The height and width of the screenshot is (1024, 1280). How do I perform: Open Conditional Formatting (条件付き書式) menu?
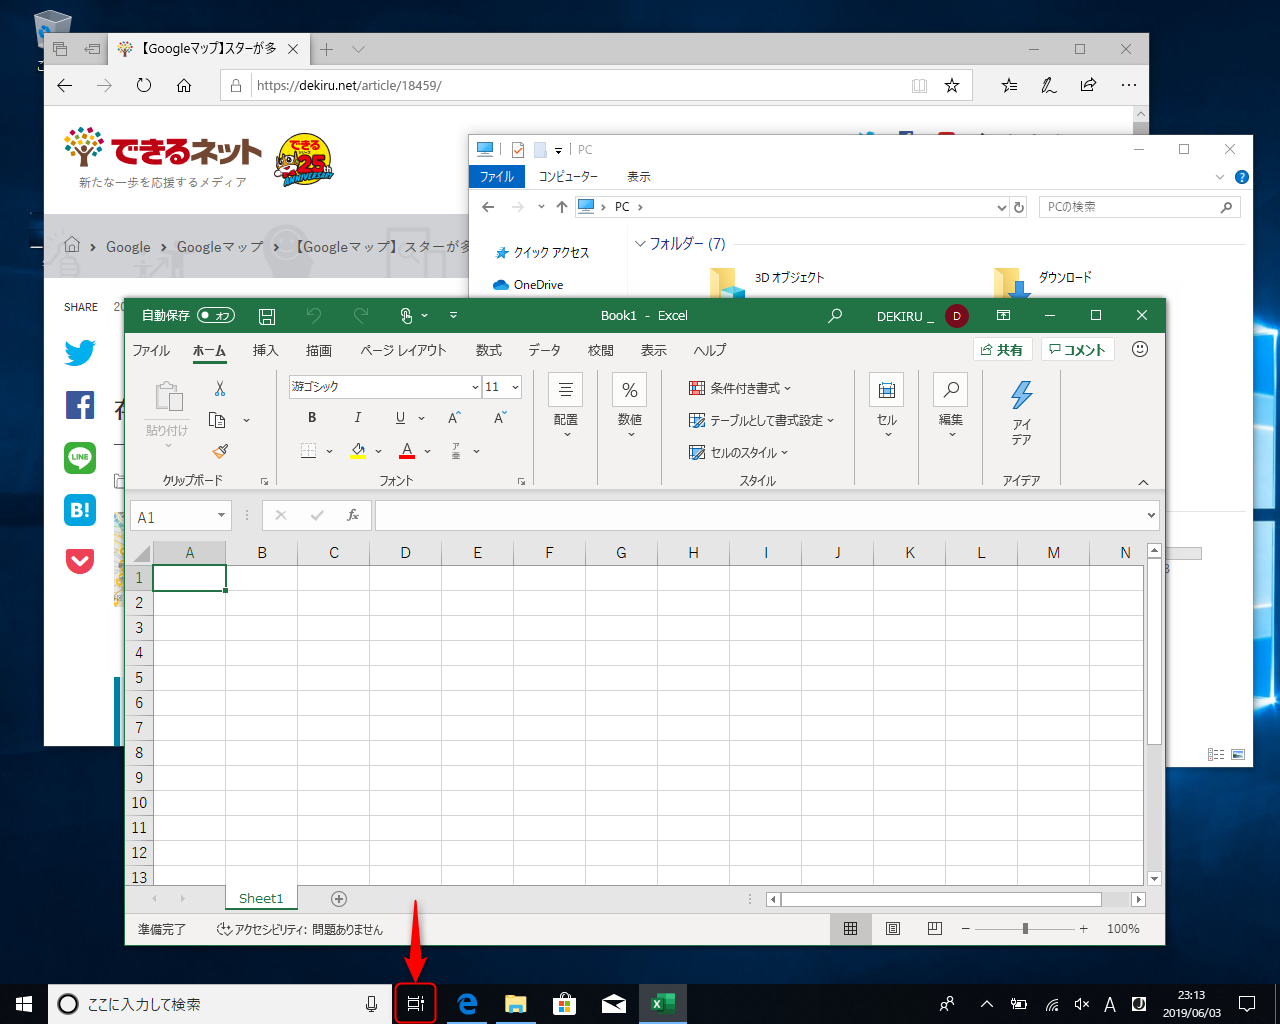click(x=740, y=388)
